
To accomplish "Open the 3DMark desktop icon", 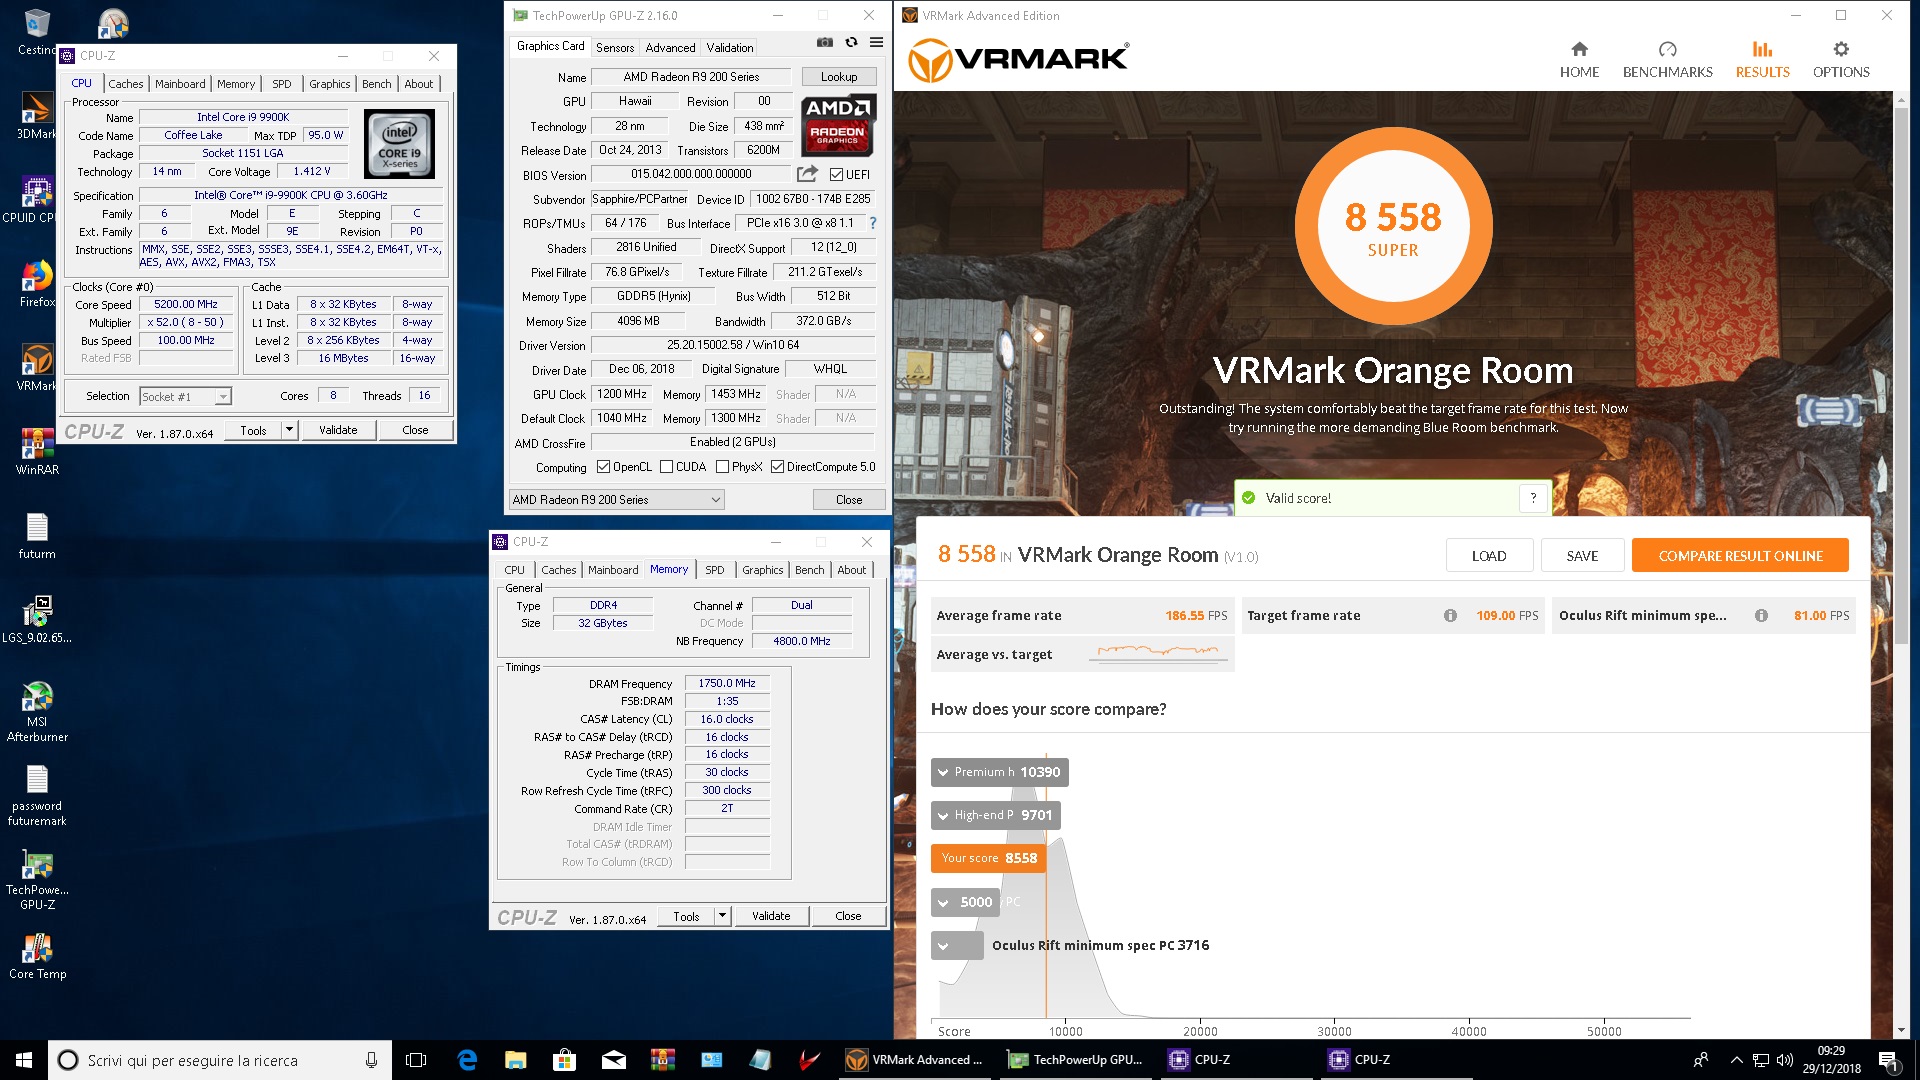I will click(x=37, y=116).
